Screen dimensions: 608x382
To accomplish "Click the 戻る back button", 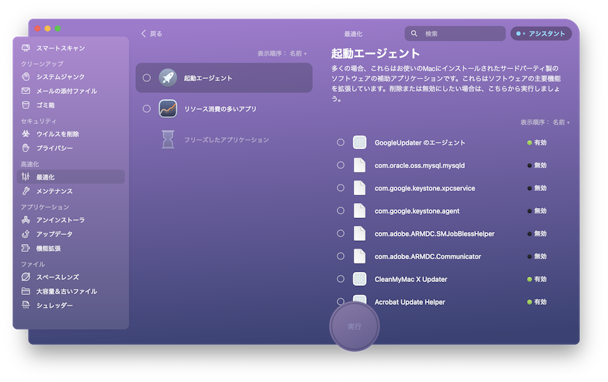I will (x=152, y=34).
